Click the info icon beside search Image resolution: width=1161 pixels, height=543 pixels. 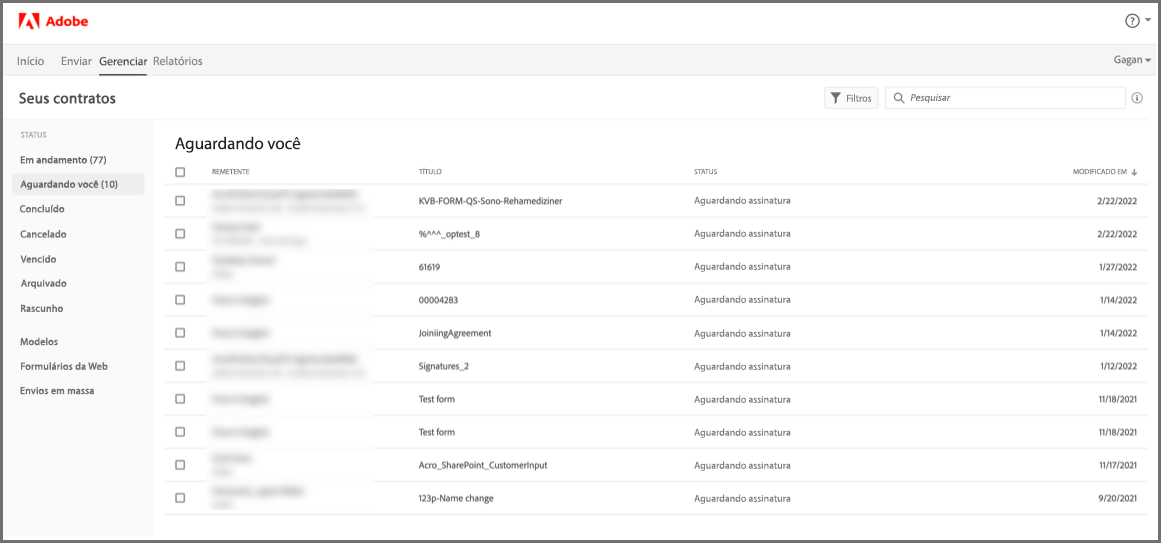click(1137, 98)
